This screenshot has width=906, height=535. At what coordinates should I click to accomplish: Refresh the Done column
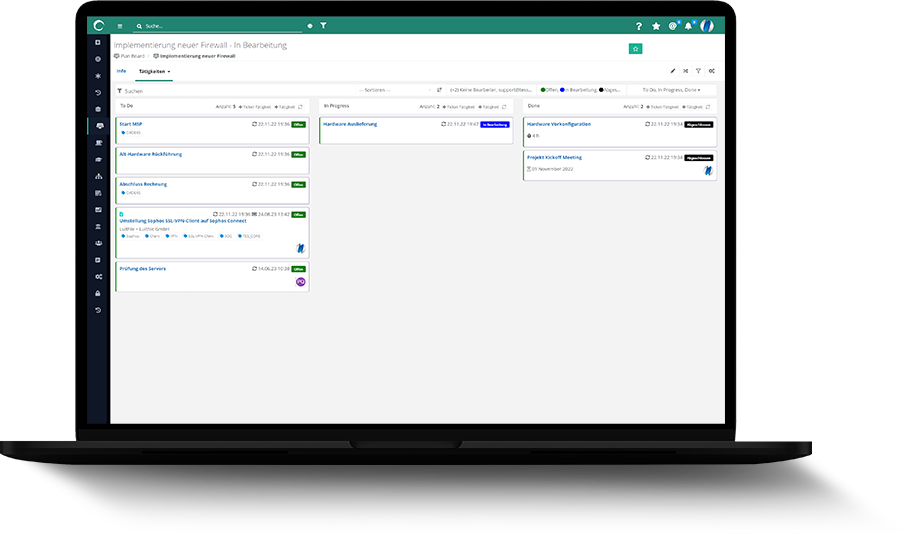[x=708, y=107]
